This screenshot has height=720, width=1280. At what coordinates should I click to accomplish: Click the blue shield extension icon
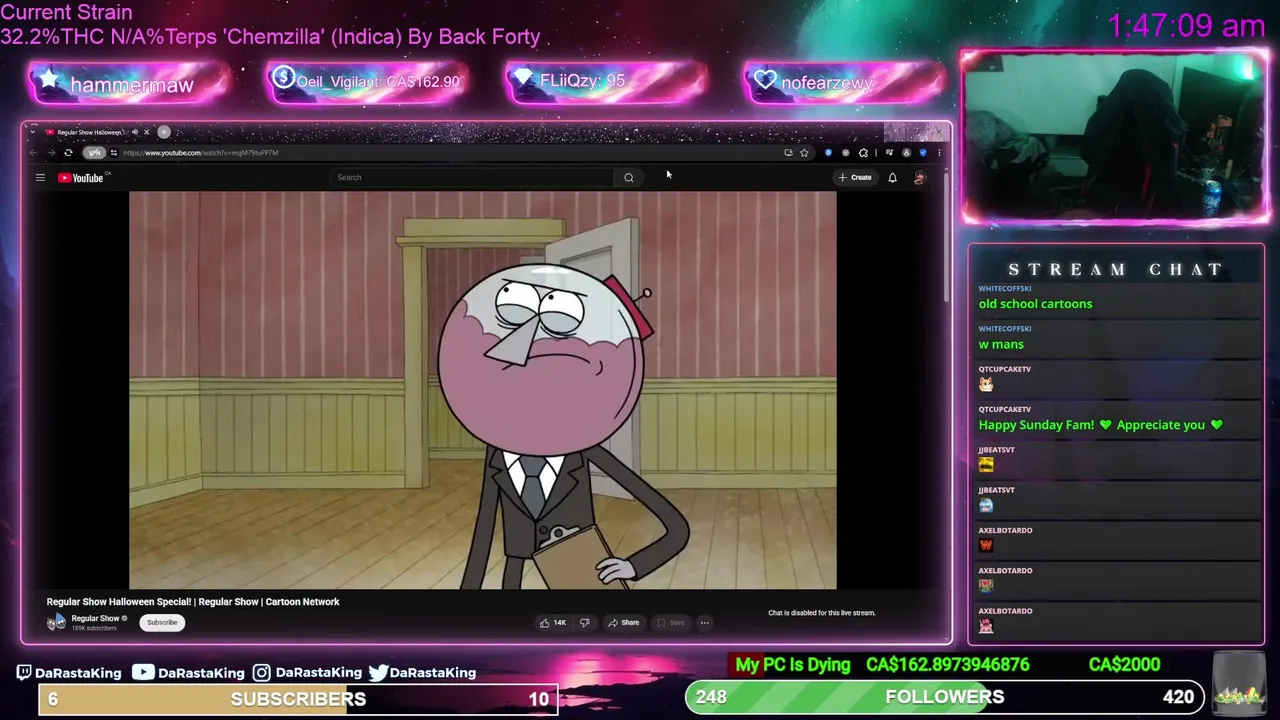923,153
